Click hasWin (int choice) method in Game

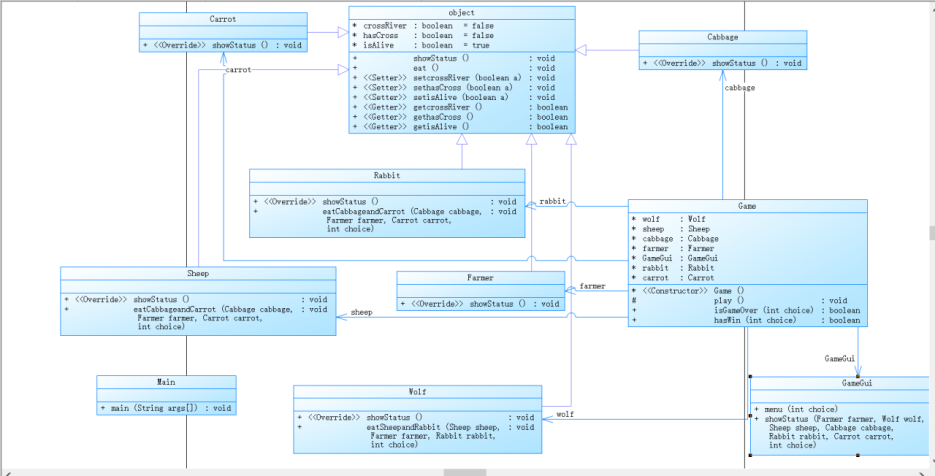click(745, 320)
